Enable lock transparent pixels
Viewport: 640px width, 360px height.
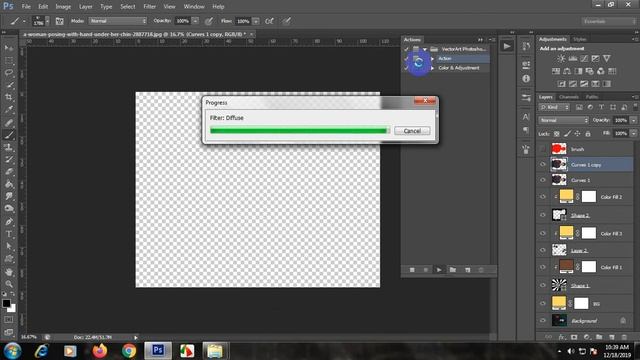click(556, 133)
